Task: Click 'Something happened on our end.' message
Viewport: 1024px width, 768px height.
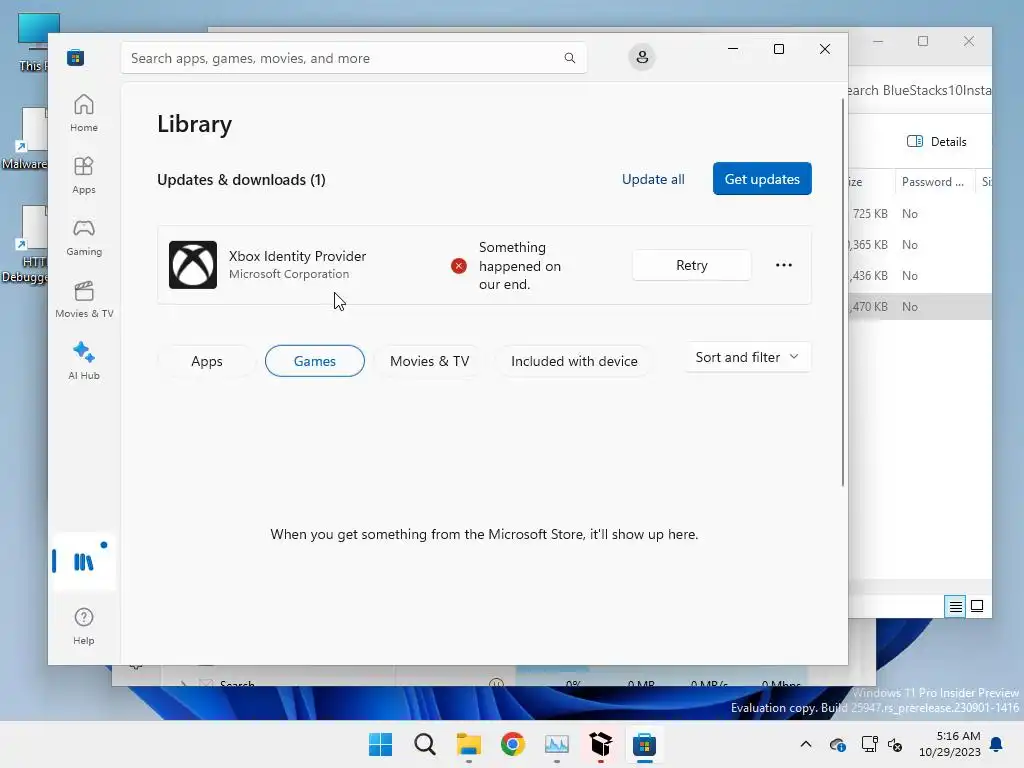Action: click(x=520, y=266)
